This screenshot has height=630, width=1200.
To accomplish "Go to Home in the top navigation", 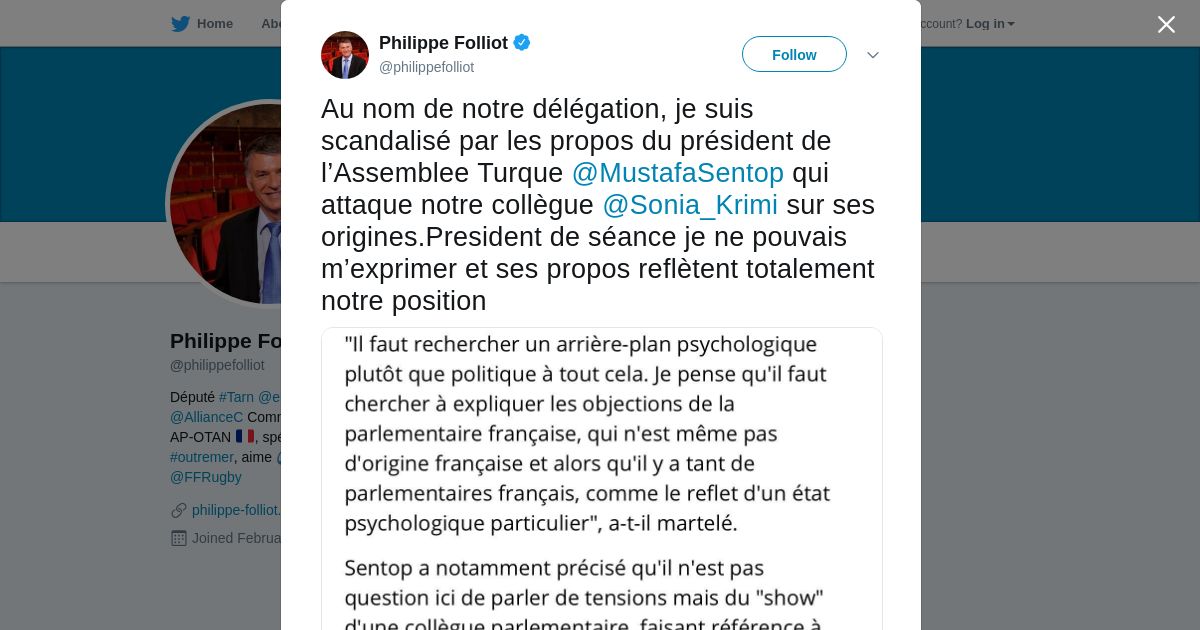I will pyautogui.click(x=214, y=24).
